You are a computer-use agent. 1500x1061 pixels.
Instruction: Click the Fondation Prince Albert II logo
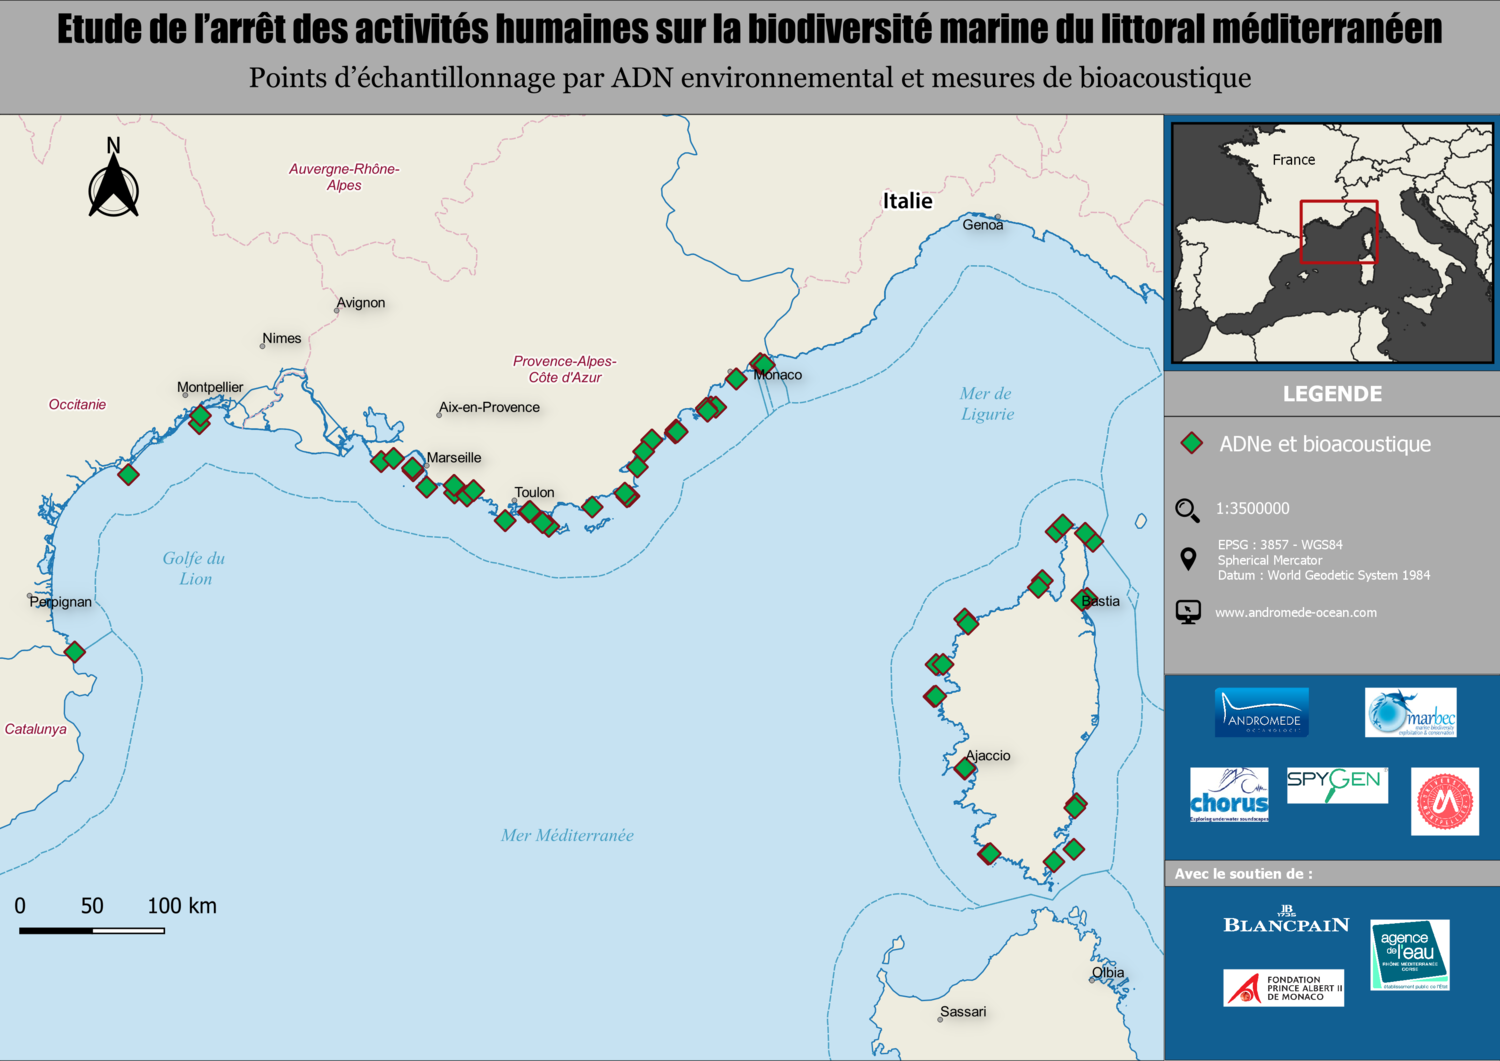tap(1283, 988)
